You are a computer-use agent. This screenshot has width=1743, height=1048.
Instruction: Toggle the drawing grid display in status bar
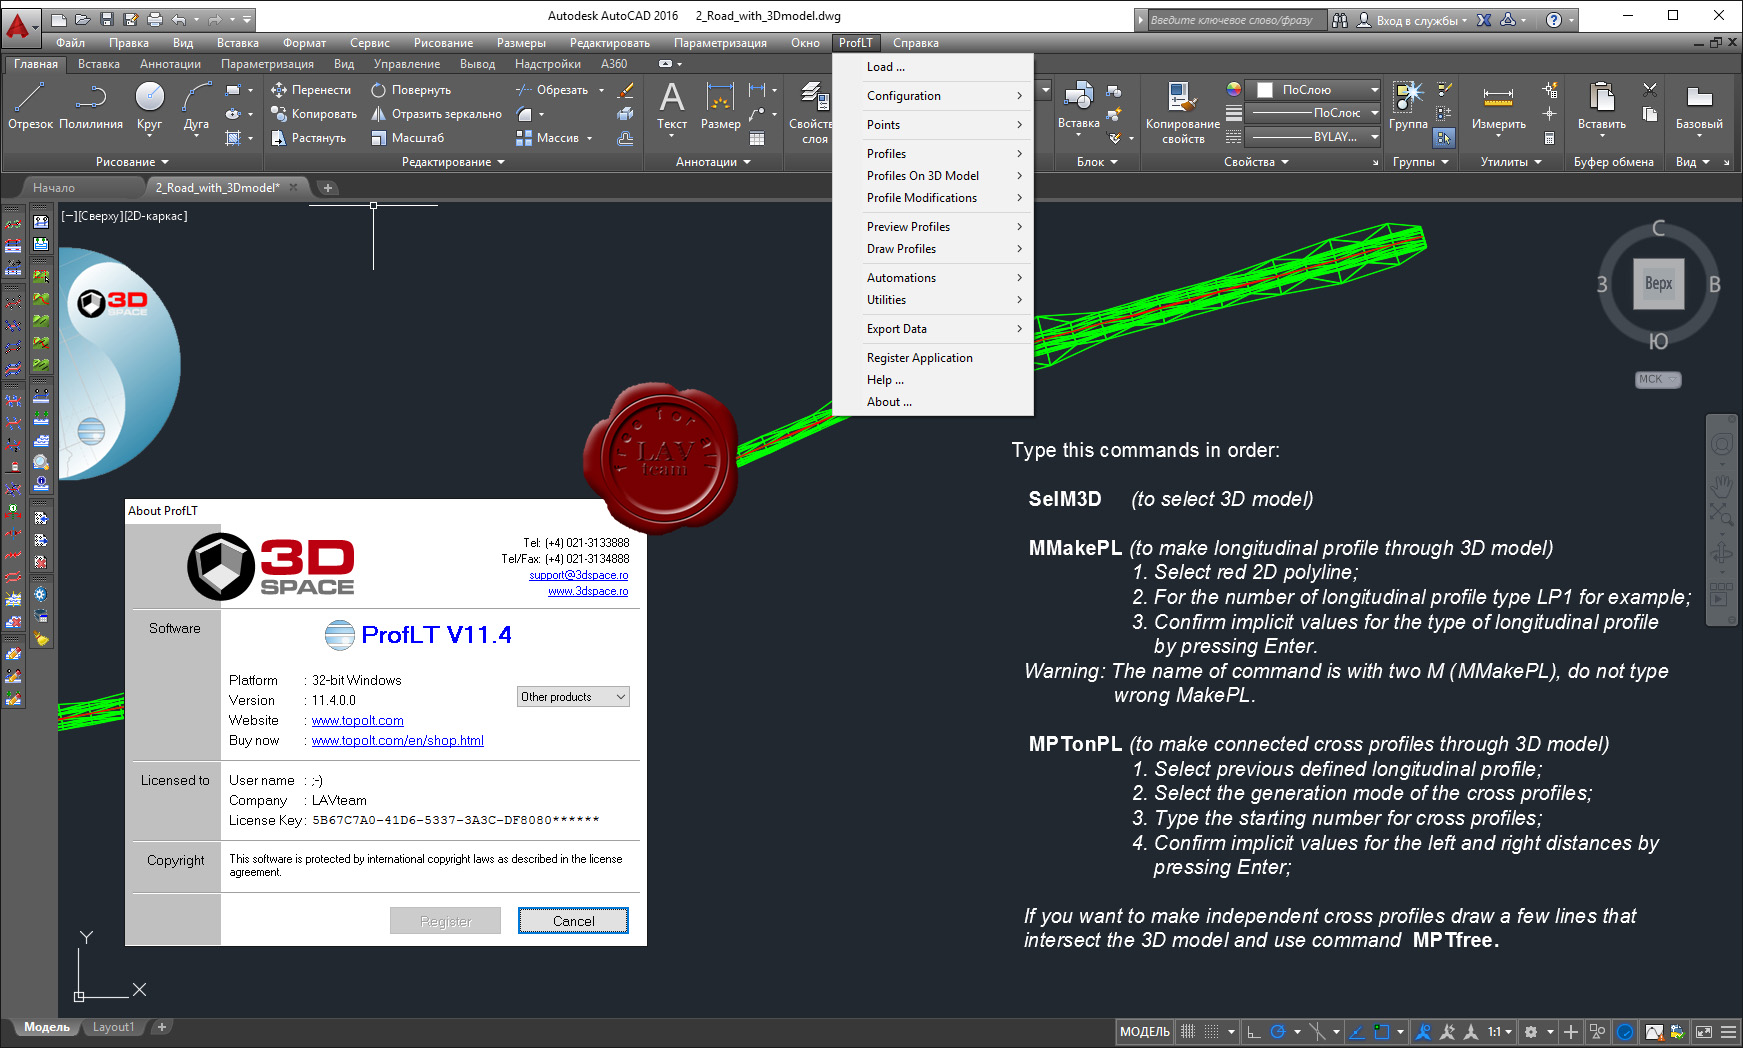click(1188, 1032)
